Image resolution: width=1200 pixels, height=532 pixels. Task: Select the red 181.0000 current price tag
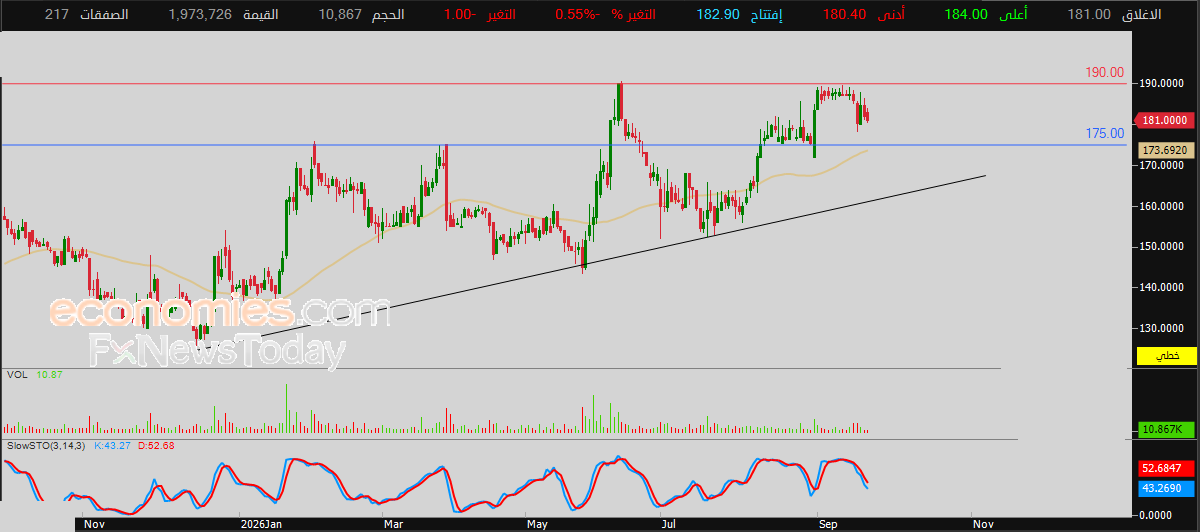tap(1166, 120)
